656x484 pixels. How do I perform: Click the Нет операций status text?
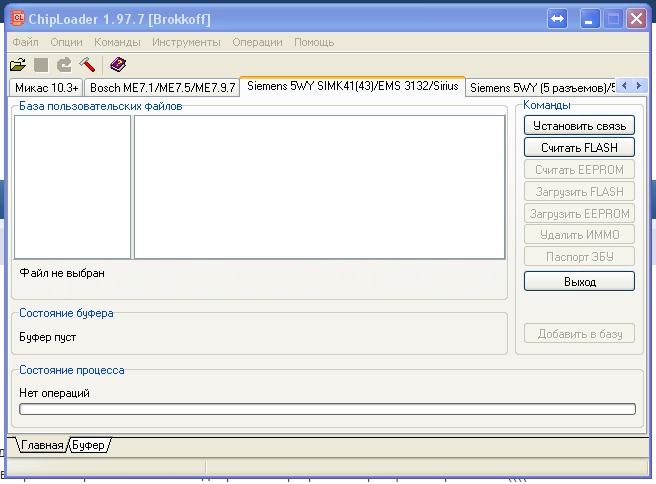coord(54,393)
